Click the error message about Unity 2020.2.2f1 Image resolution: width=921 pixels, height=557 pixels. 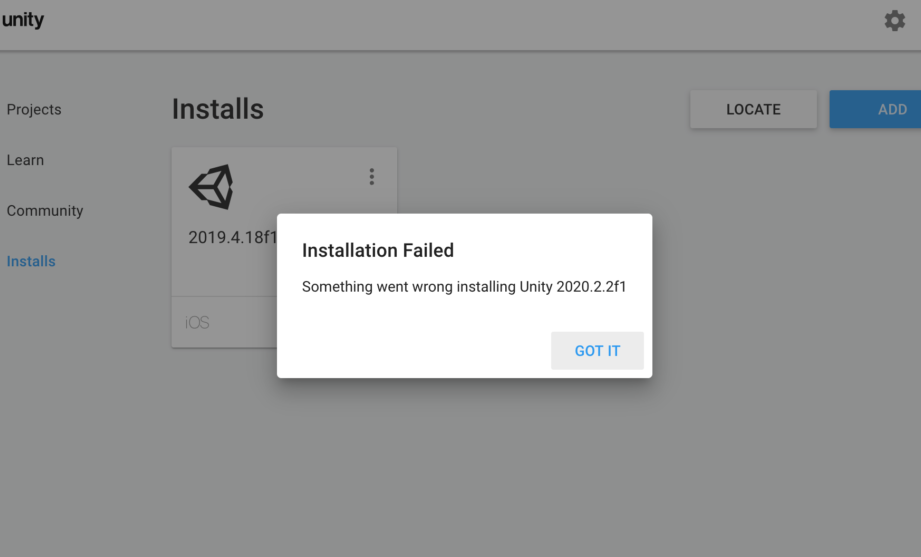point(464,287)
